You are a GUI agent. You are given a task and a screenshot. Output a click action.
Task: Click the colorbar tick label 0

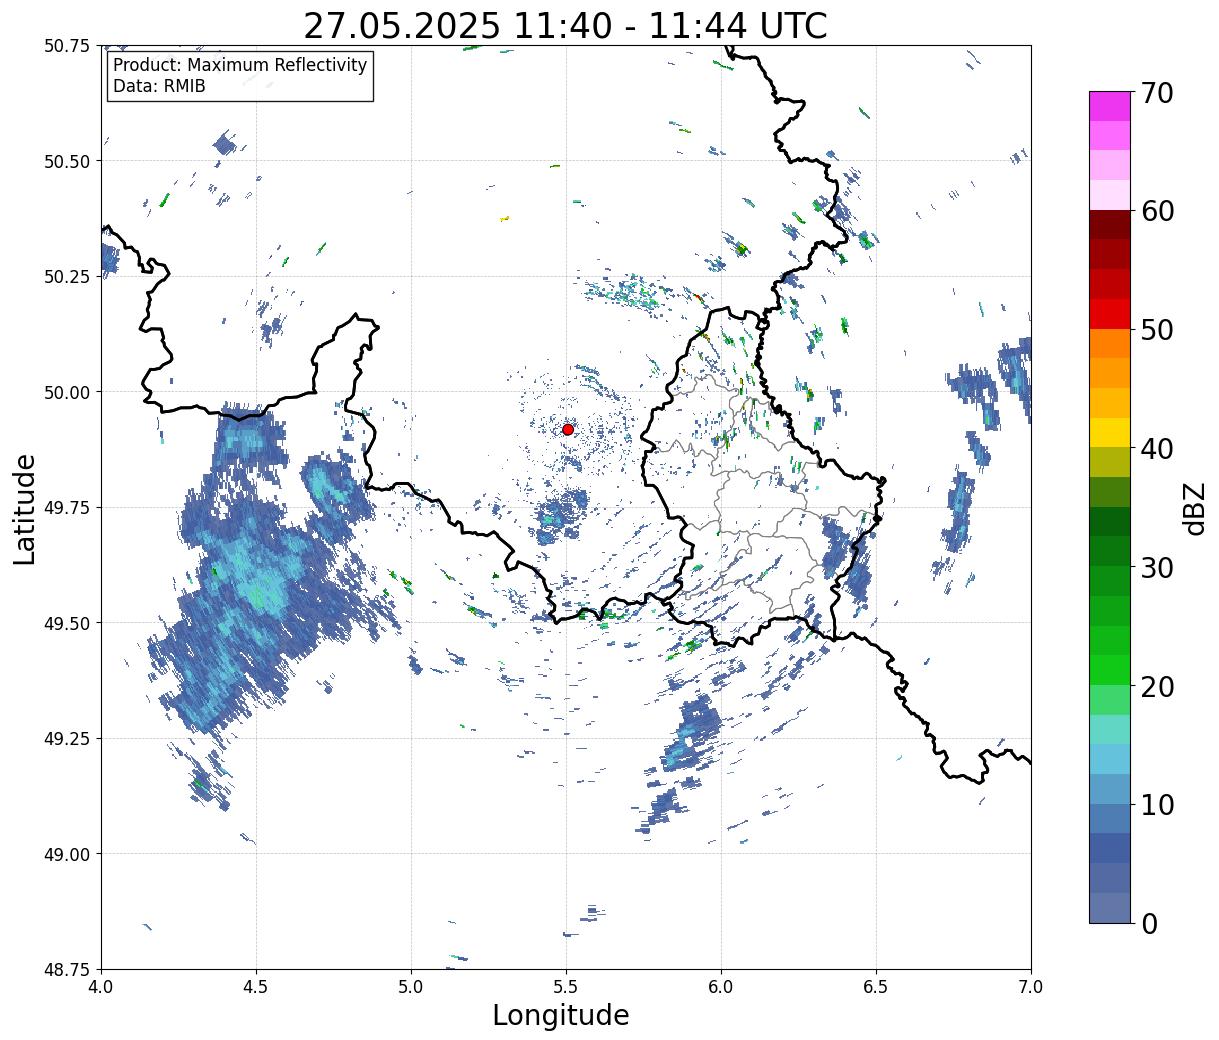(1149, 924)
